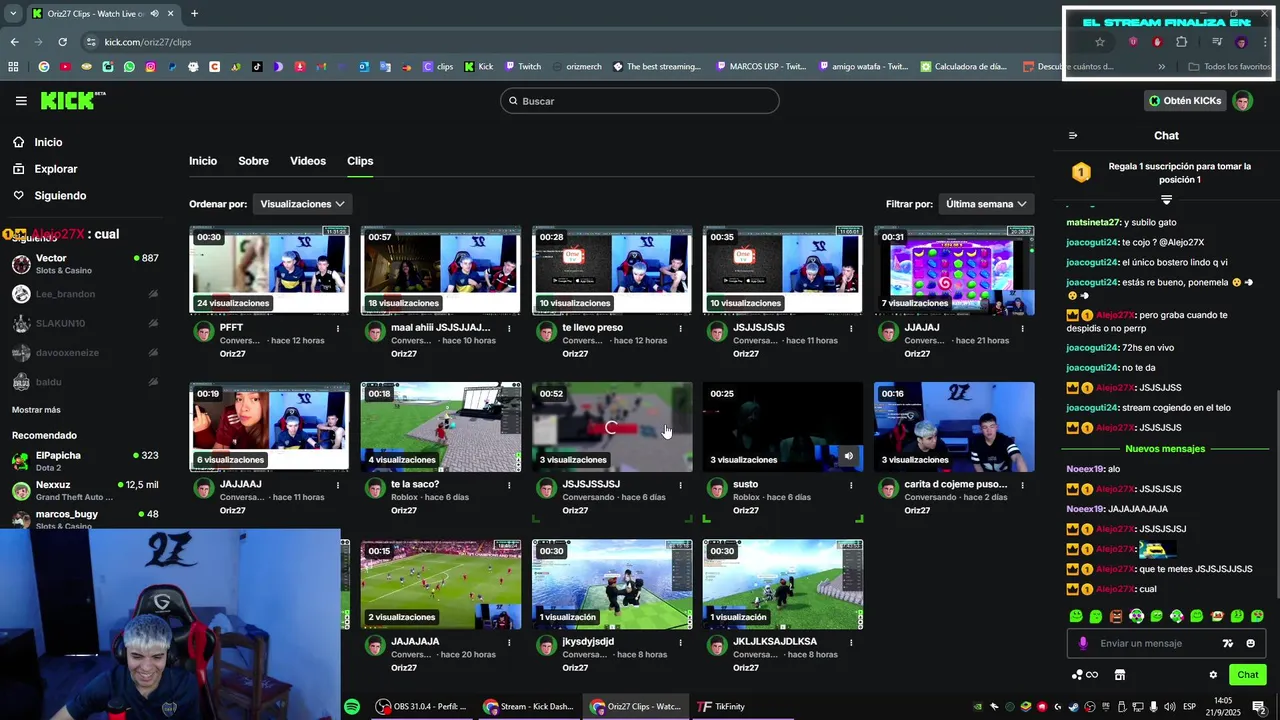Click the marcos_bugy recommended channel
This screenshot has height=720, width=1280.
(85, 519)
